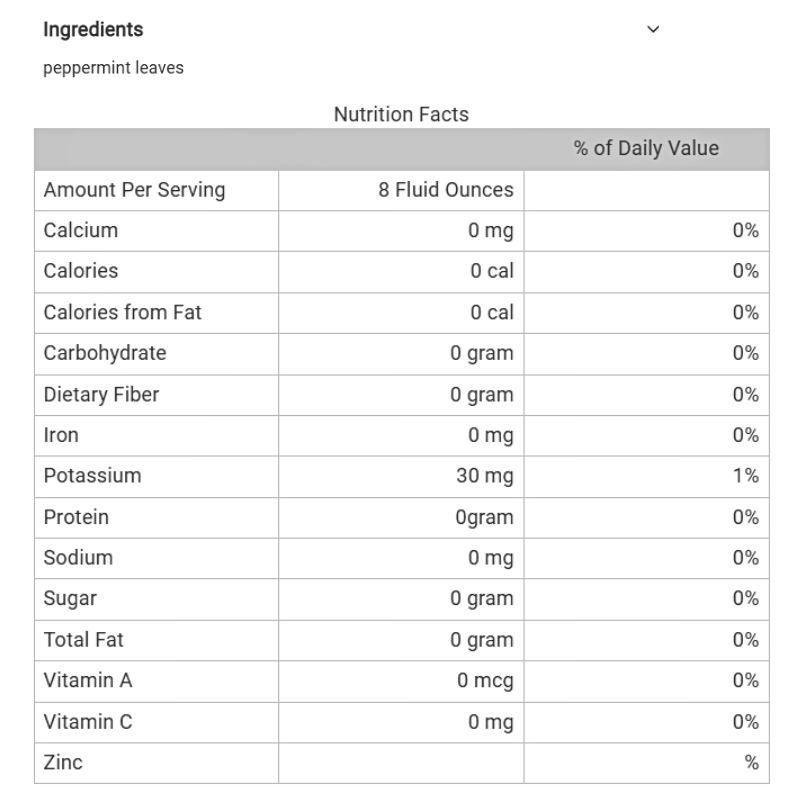The image size is (800, 800).
Task: Select the Sodium row label
Action: (x=78, y=558)
